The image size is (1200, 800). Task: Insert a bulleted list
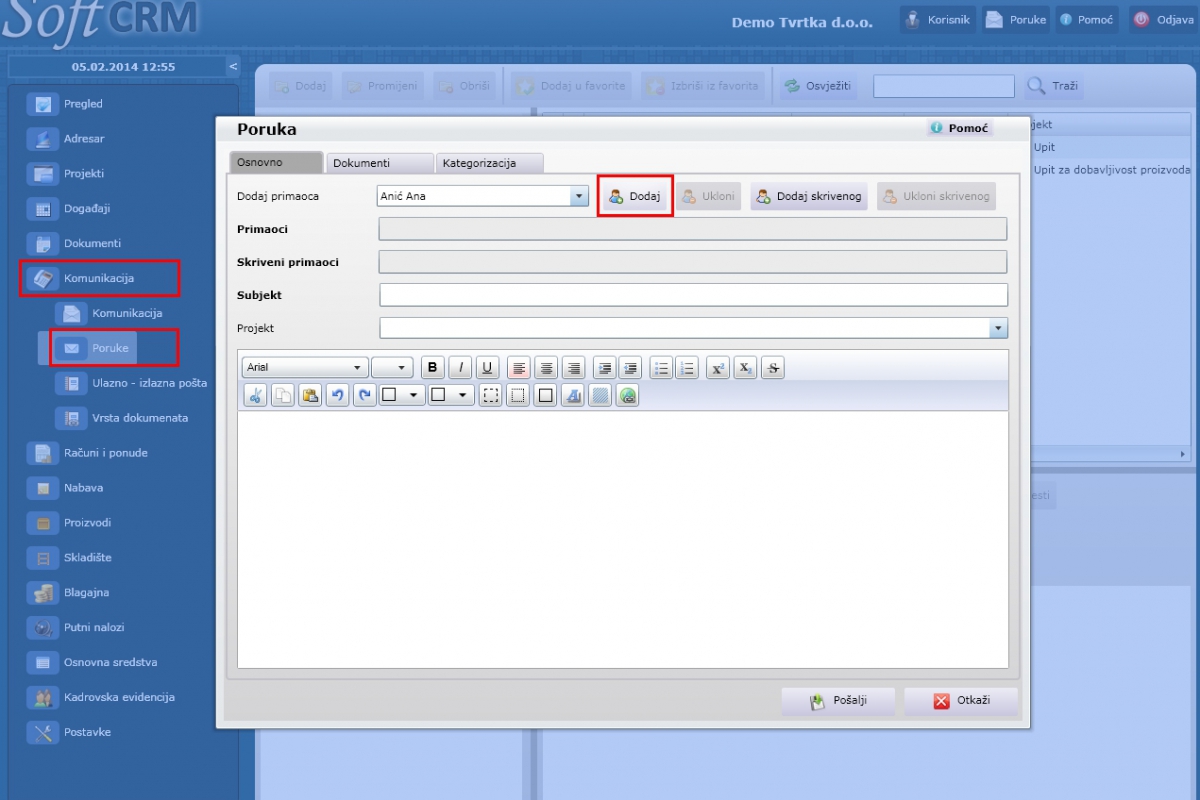click(661, 368)
